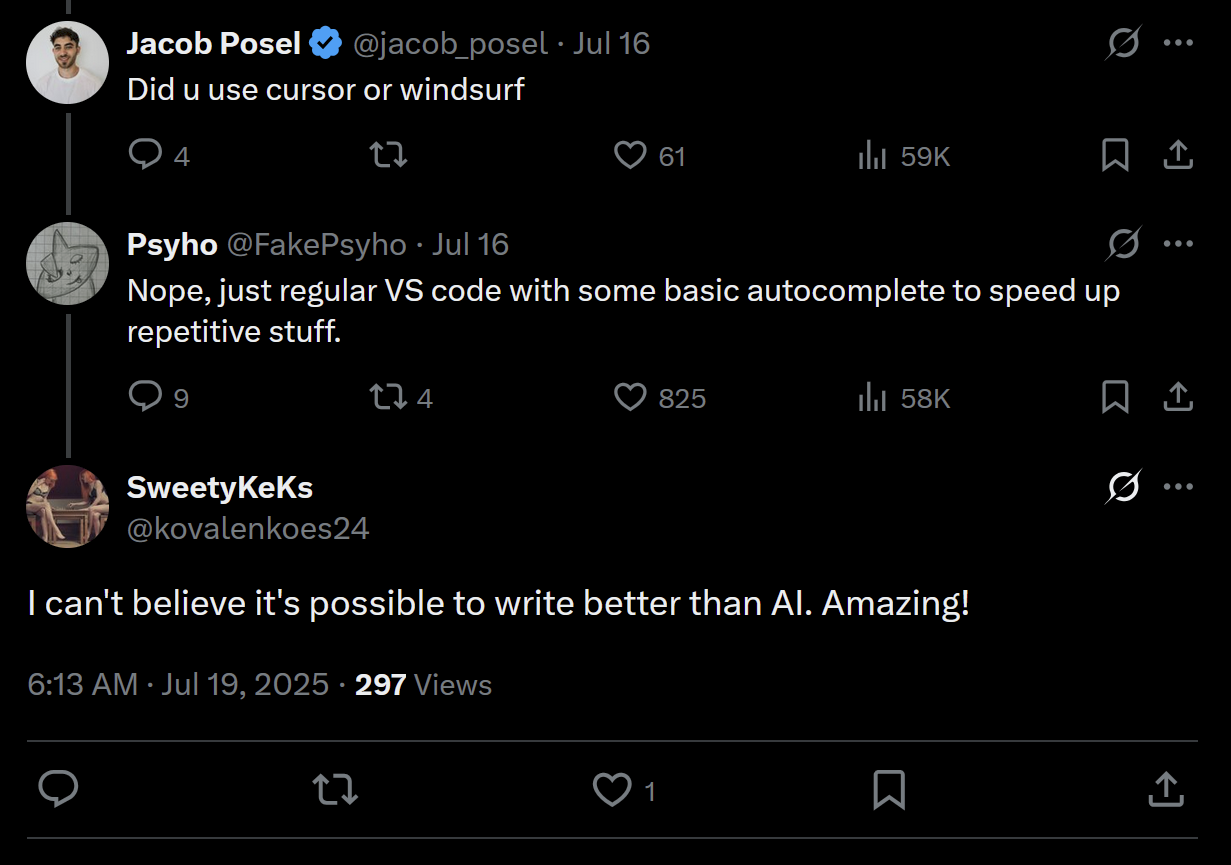1231x865 pixels.
Task: Repost Jacob Posel's cursor or windsurf tweet
Action: [388, 155]
